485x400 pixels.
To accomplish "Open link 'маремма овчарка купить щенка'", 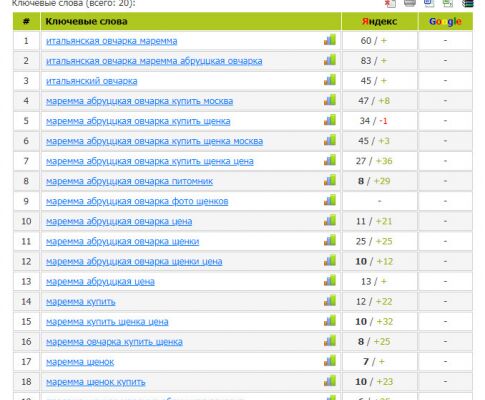I will 114,342.
